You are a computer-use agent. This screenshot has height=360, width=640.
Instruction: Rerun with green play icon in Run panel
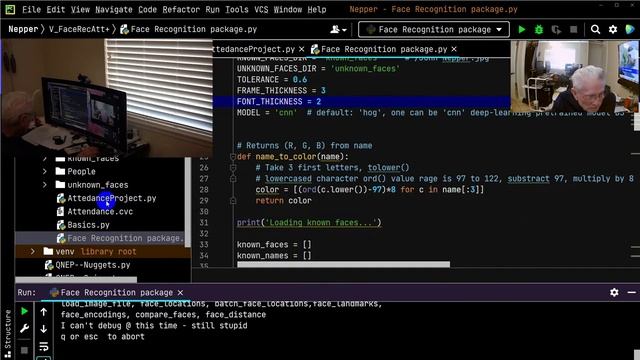pyautogui.click(x=24, y=311)
